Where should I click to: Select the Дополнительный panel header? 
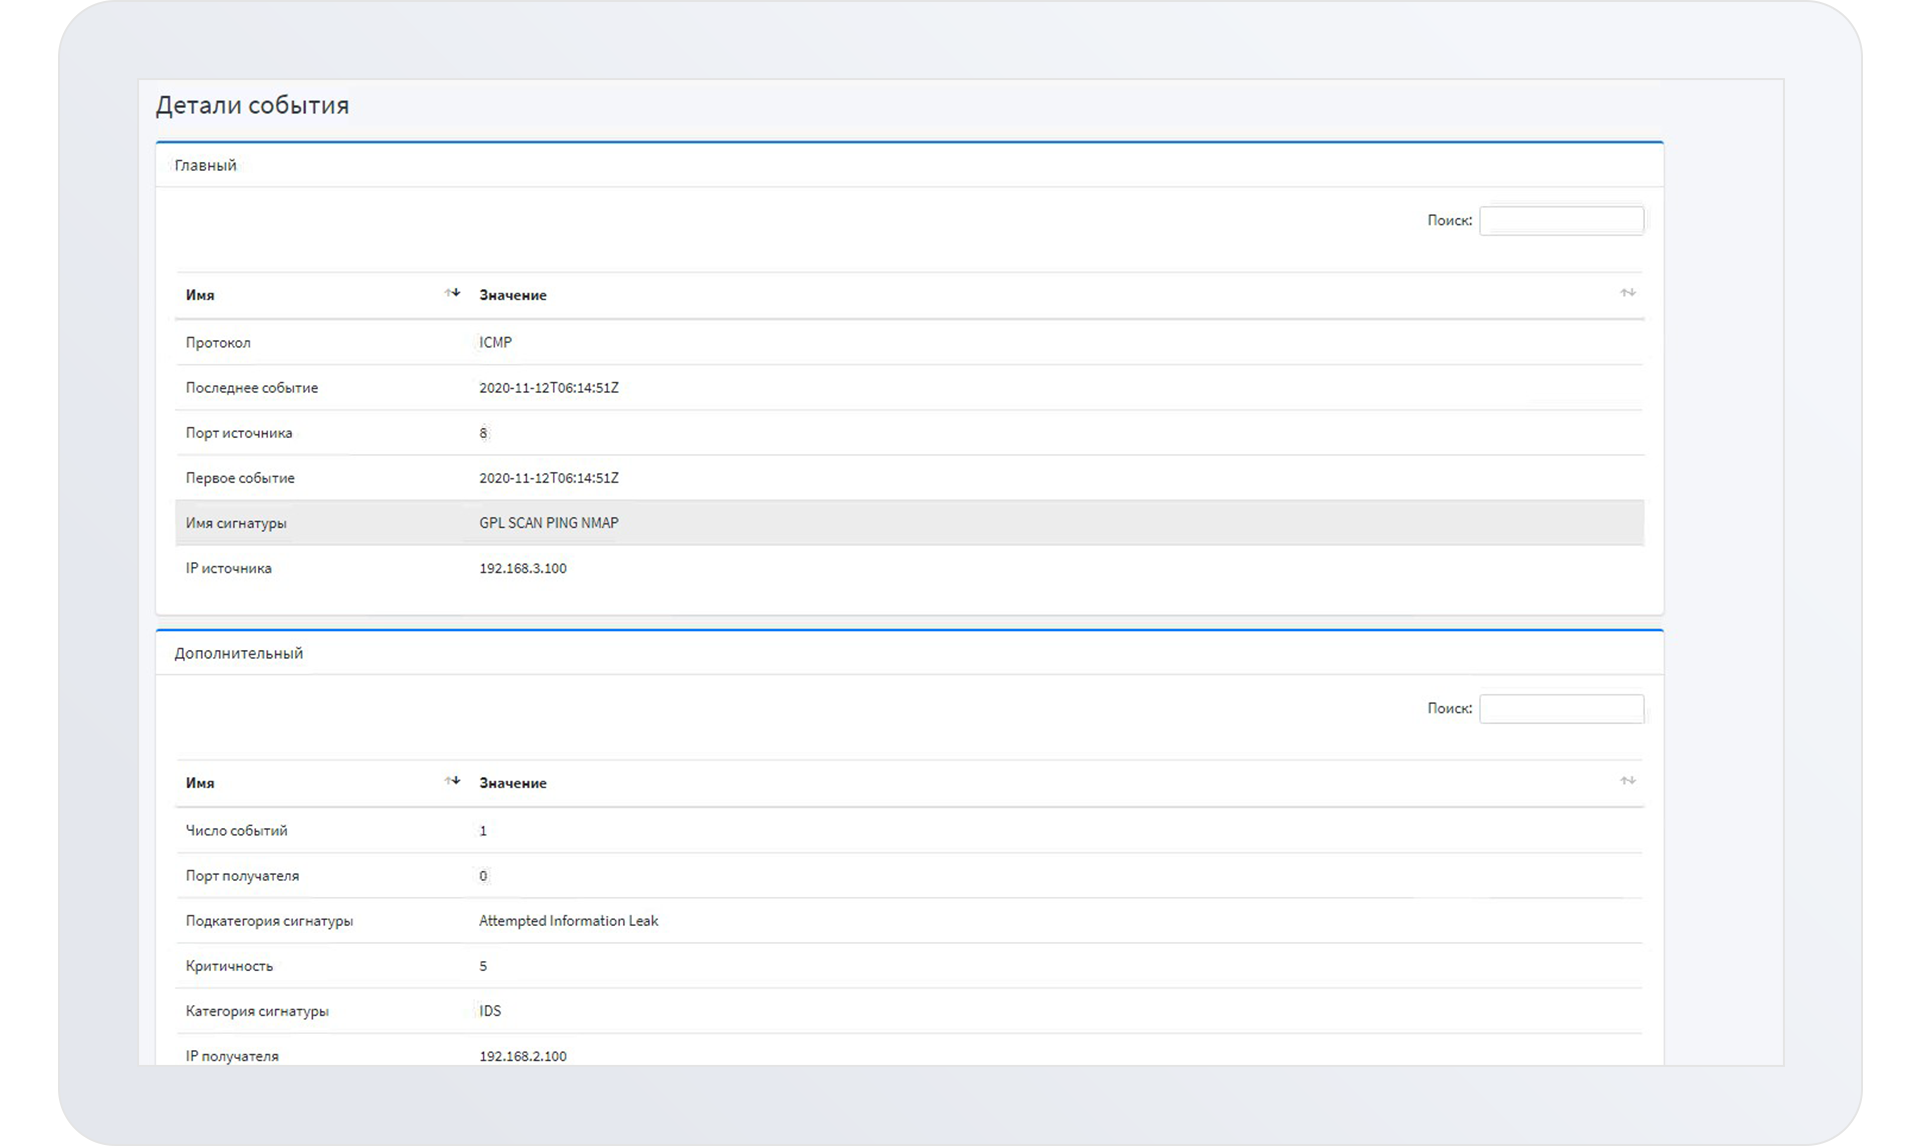(238, 653)
